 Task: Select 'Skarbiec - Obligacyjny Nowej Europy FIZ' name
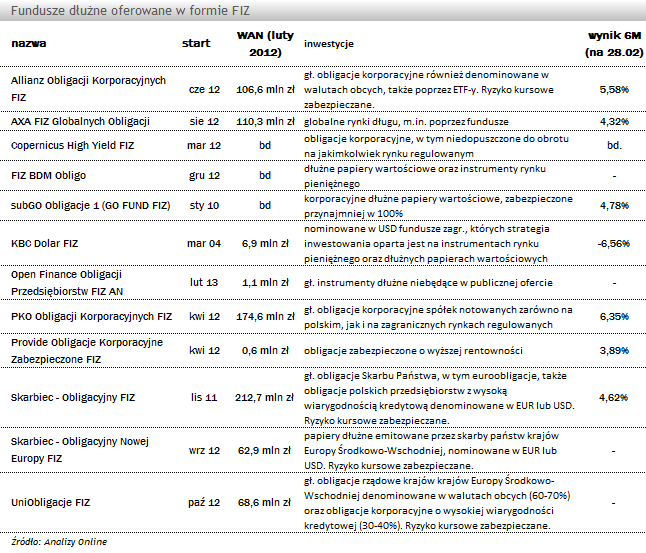click(80, 450)
